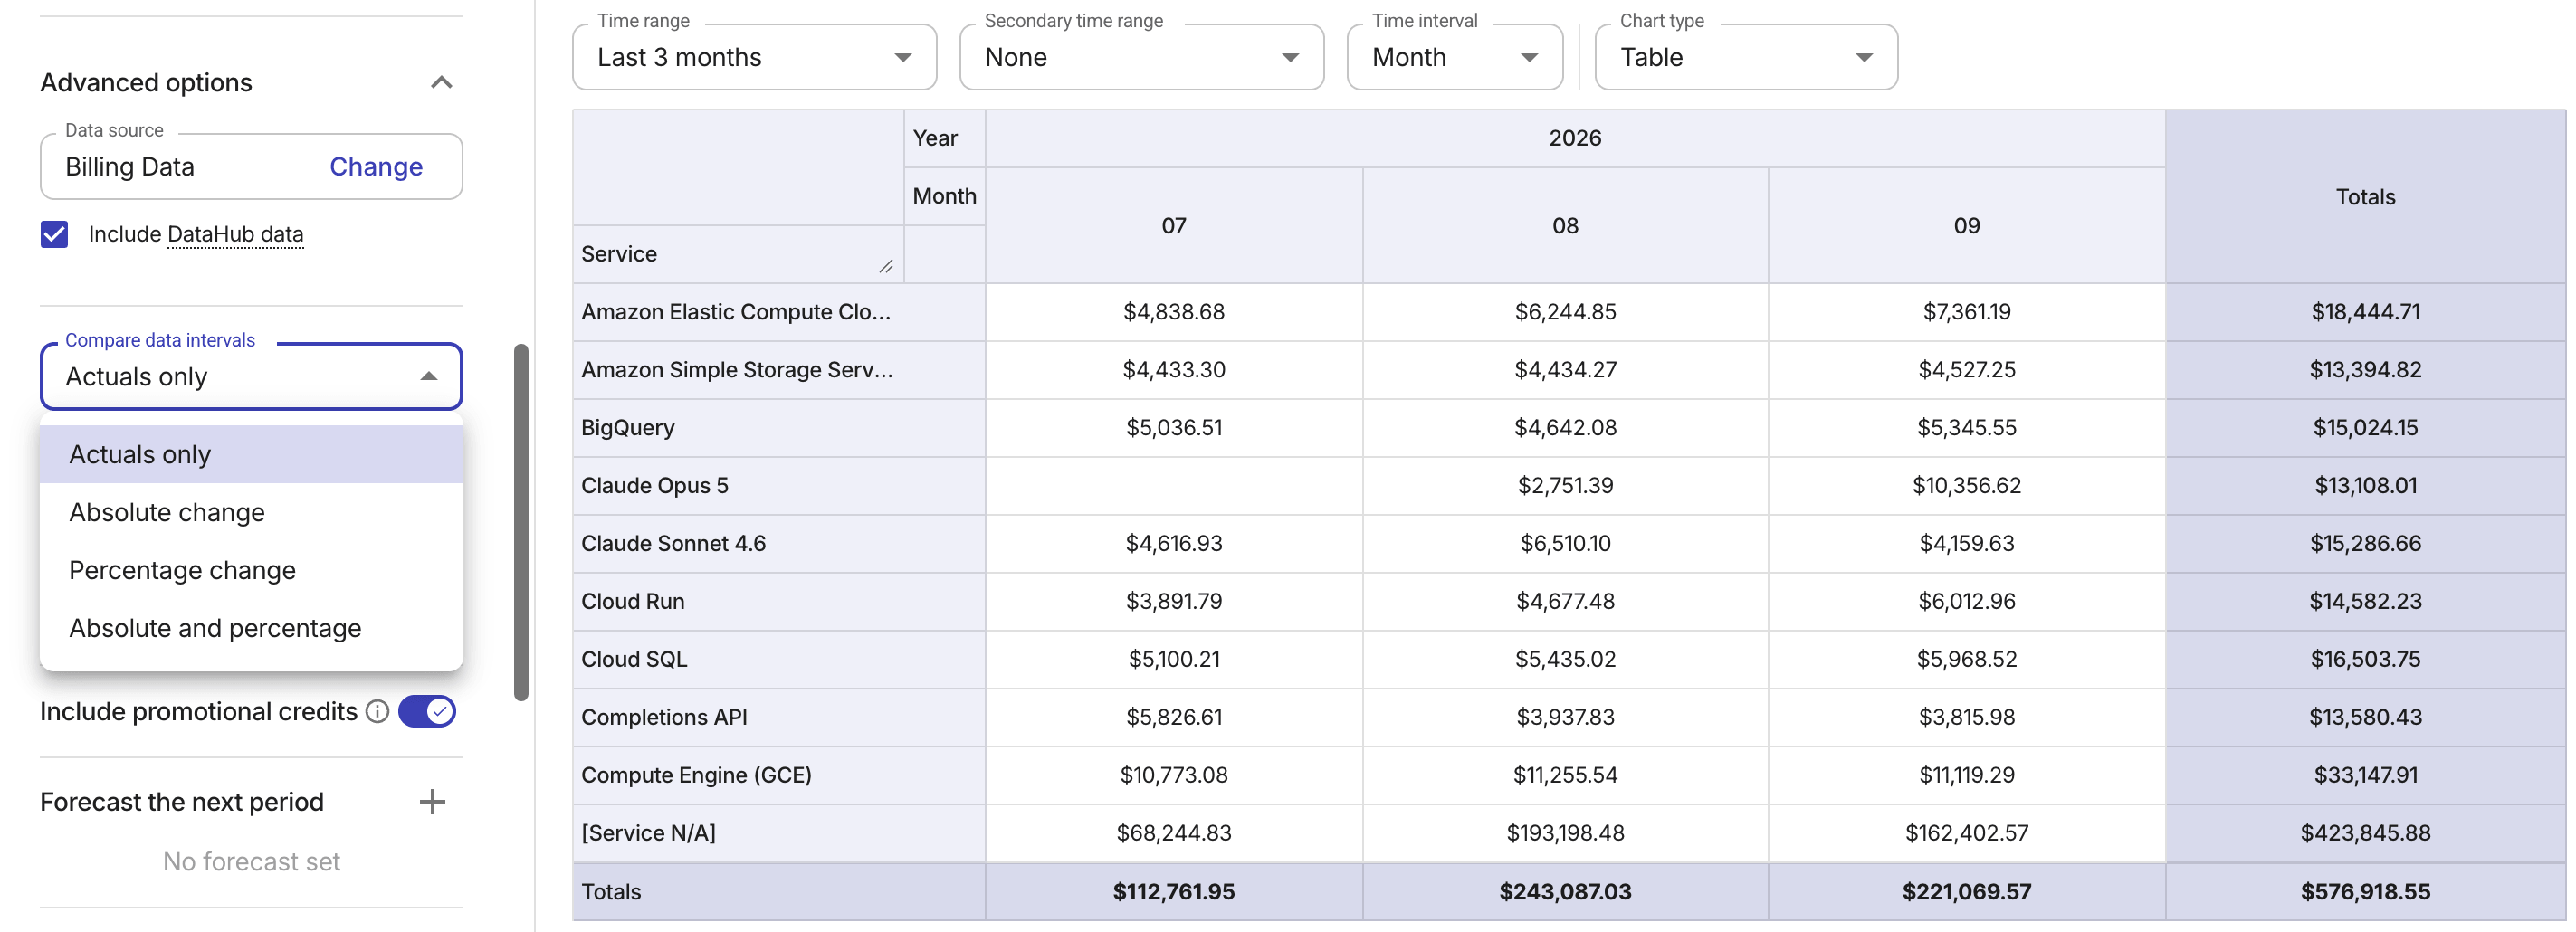The image size is (2576, 932).
Task: Select the Cloud SQL row label
Action: [x=778, y=660]
